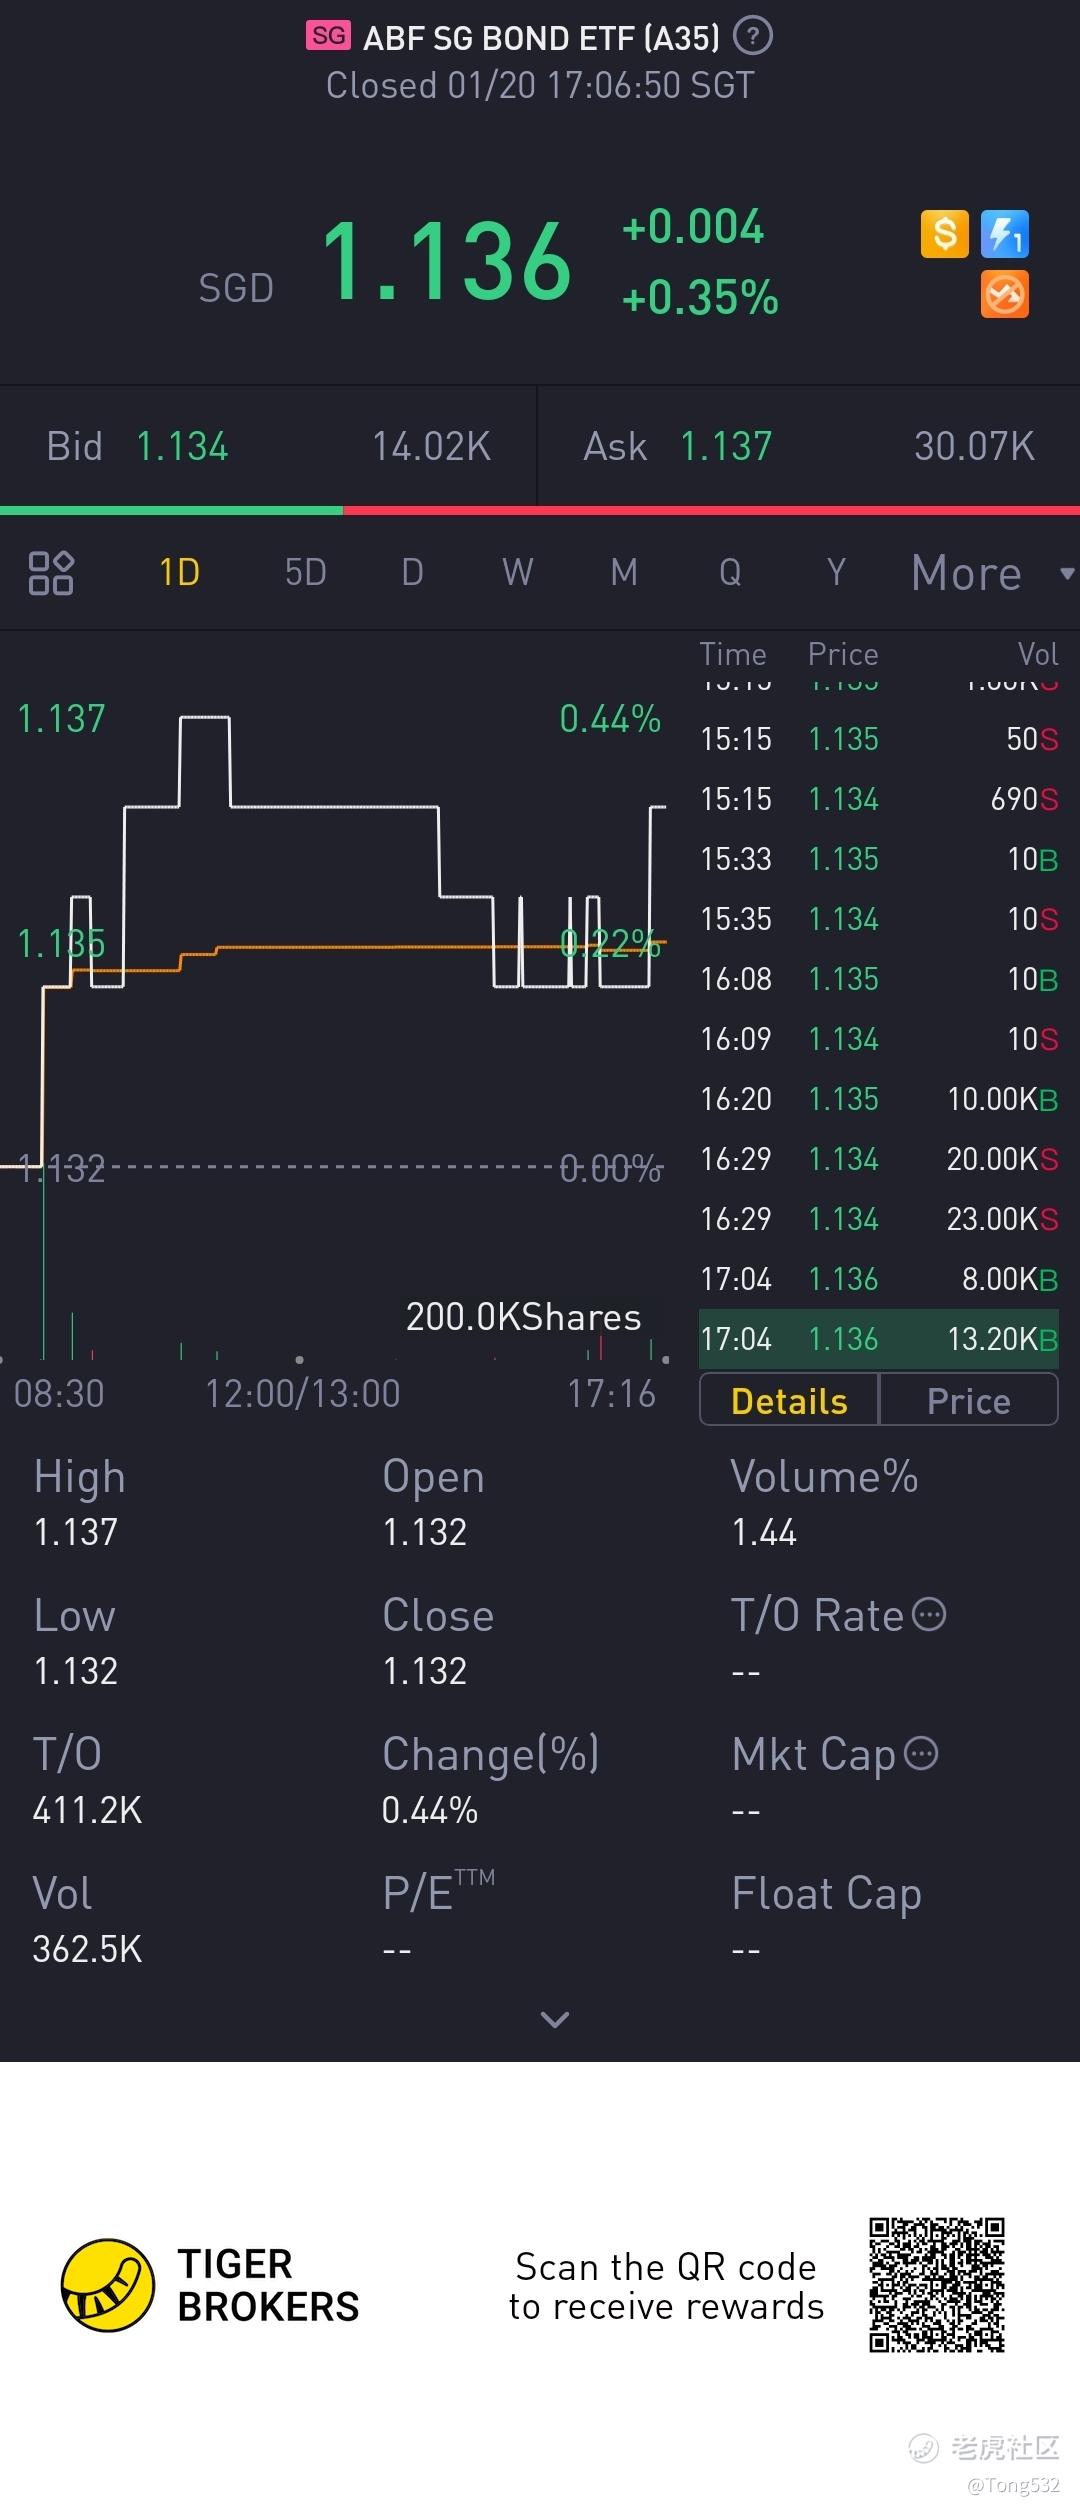This screenshot has width=1080, height=2510.
Task: Select the 1D chart tab
Action: click(180, 573)
